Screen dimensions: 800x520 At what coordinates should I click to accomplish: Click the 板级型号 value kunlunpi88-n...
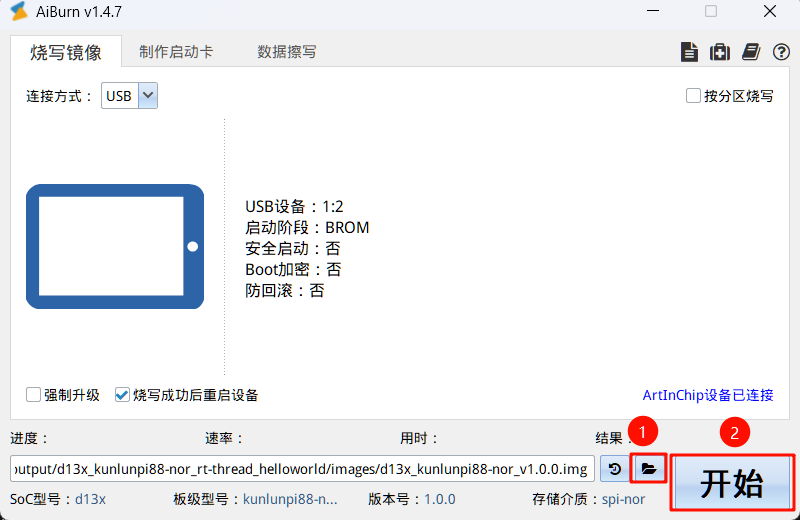pyautogui.click(x=290, y=499)
